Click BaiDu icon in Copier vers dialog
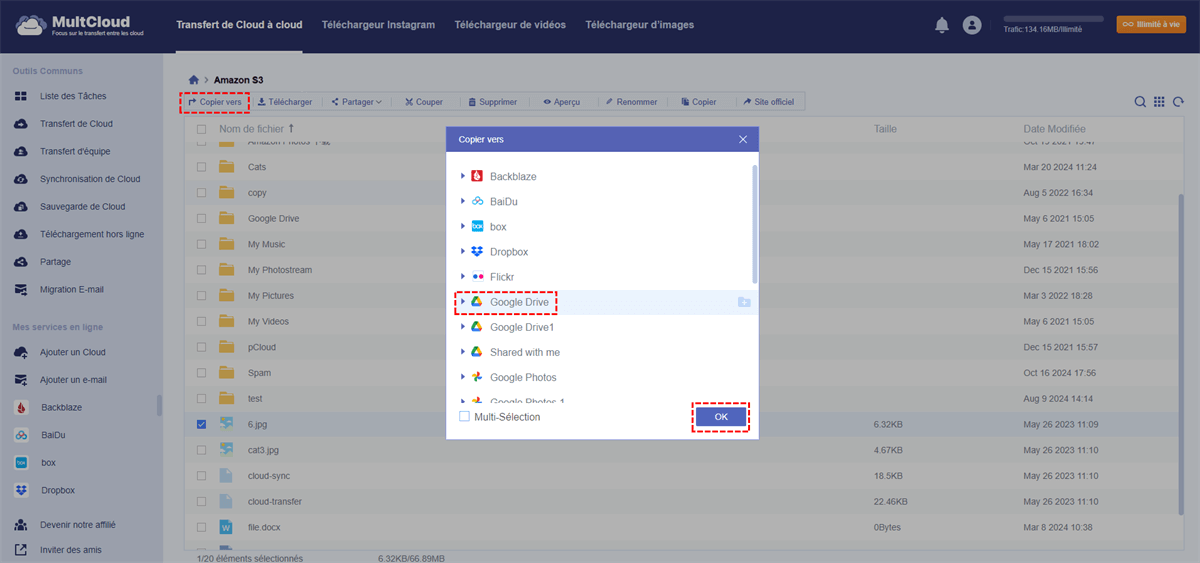 point(478,201)
